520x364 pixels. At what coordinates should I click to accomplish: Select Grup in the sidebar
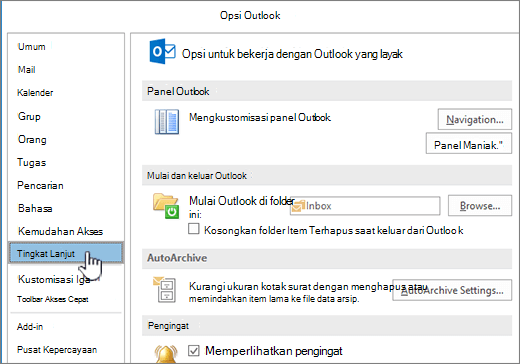(x=29, y=116)
